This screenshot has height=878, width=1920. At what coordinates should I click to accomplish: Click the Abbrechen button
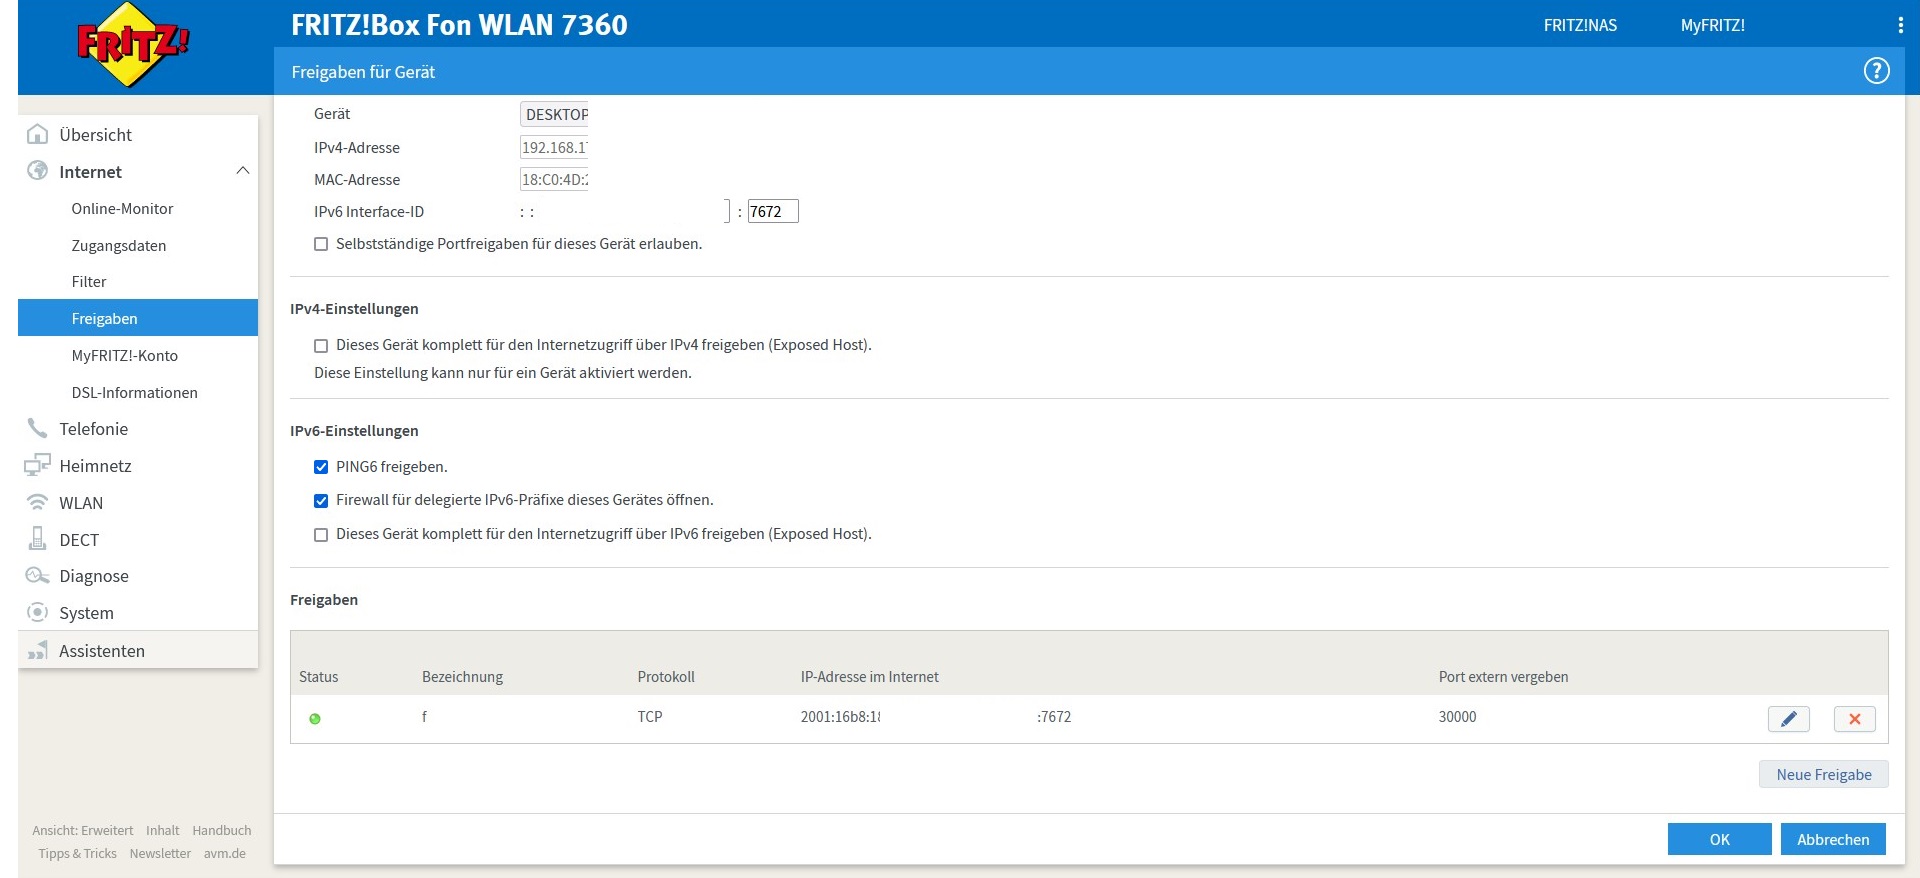[1833, 839]
